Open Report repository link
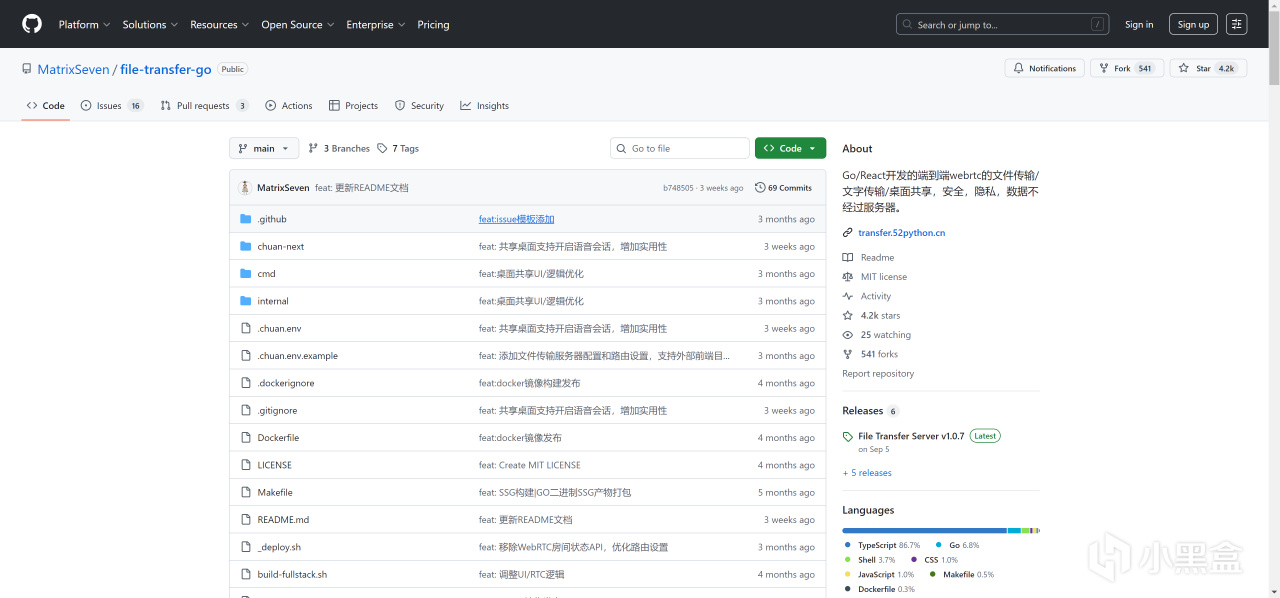The height and width of the screenshot is (598, 1280). [x=878, y=374]
